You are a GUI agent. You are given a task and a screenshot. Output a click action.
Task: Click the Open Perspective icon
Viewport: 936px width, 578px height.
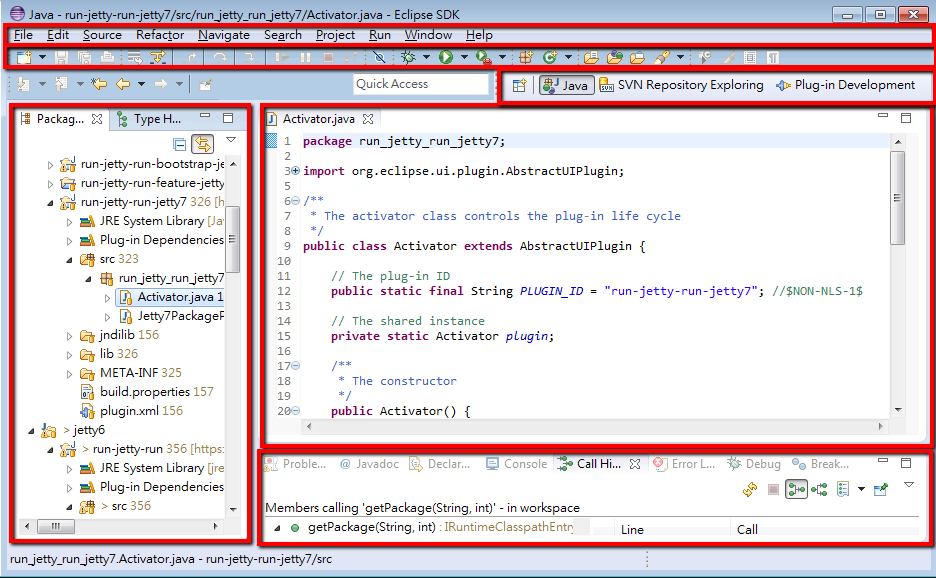point(519,85)
